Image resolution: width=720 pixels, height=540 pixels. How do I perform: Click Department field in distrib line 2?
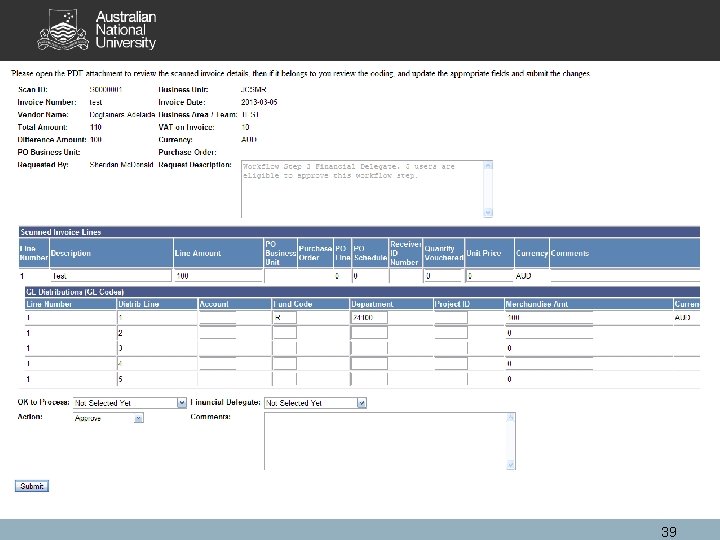(x=369, y=332)
